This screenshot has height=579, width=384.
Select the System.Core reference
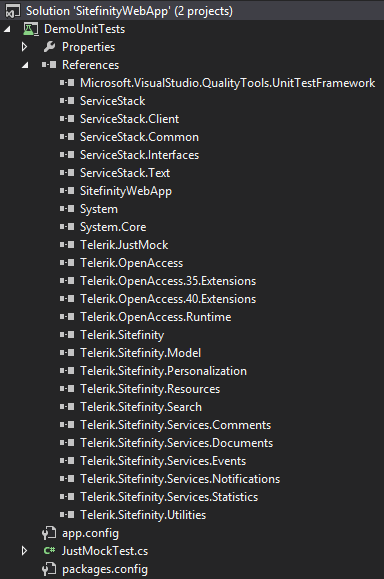pos(113,227)
